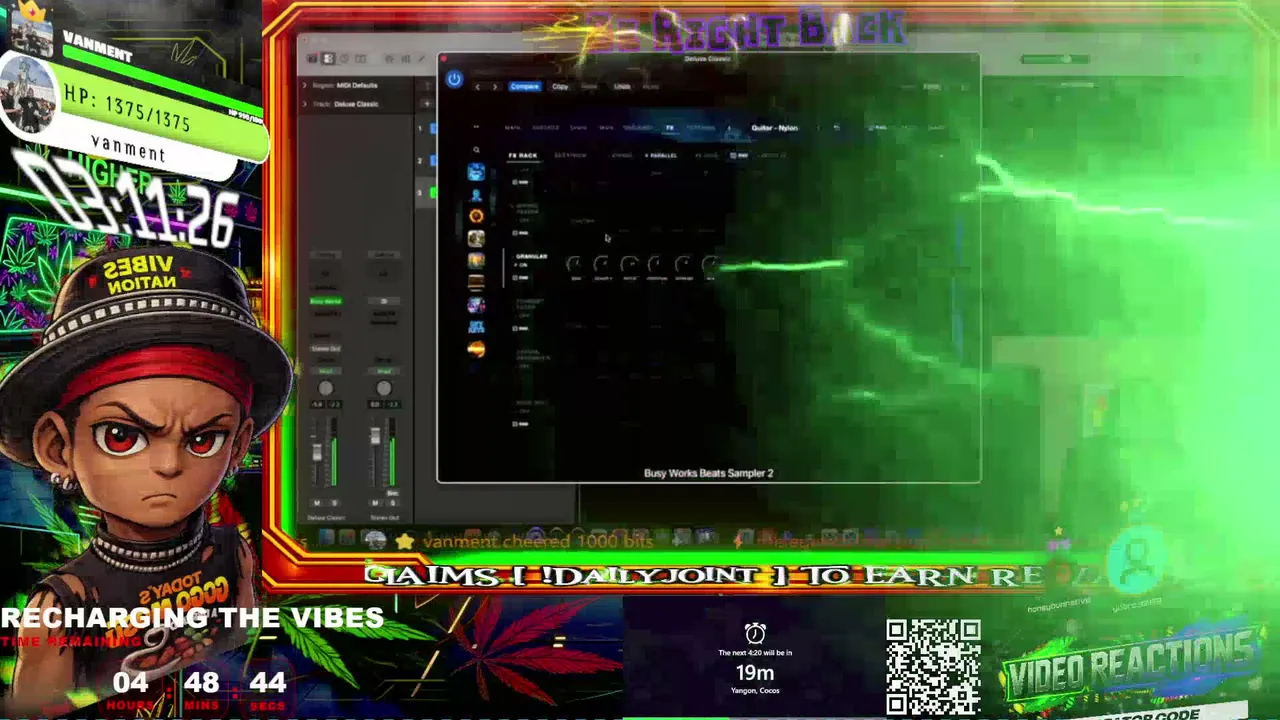Image resolution: width=1280 pixels, height=720 pixels.
Task: Select the PARALLEL routing option
Action: [661, 156]
